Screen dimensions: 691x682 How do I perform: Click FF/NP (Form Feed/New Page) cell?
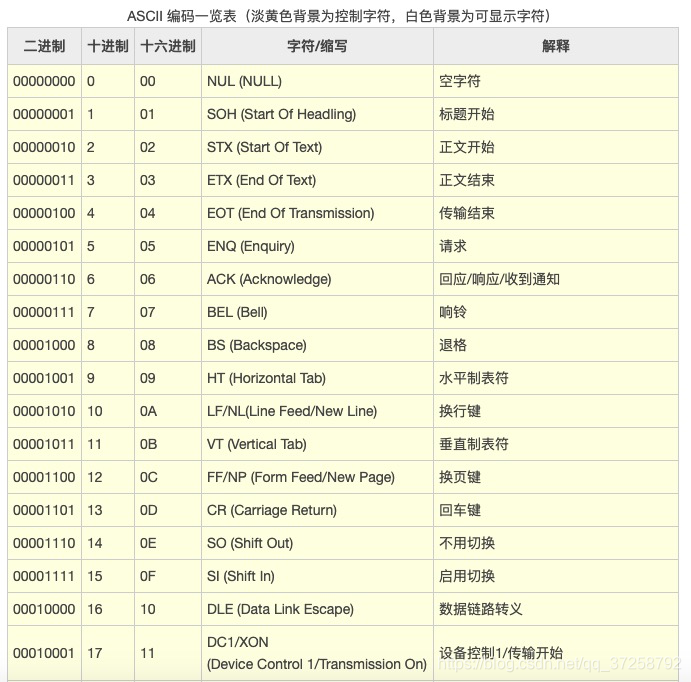point(317,478)
